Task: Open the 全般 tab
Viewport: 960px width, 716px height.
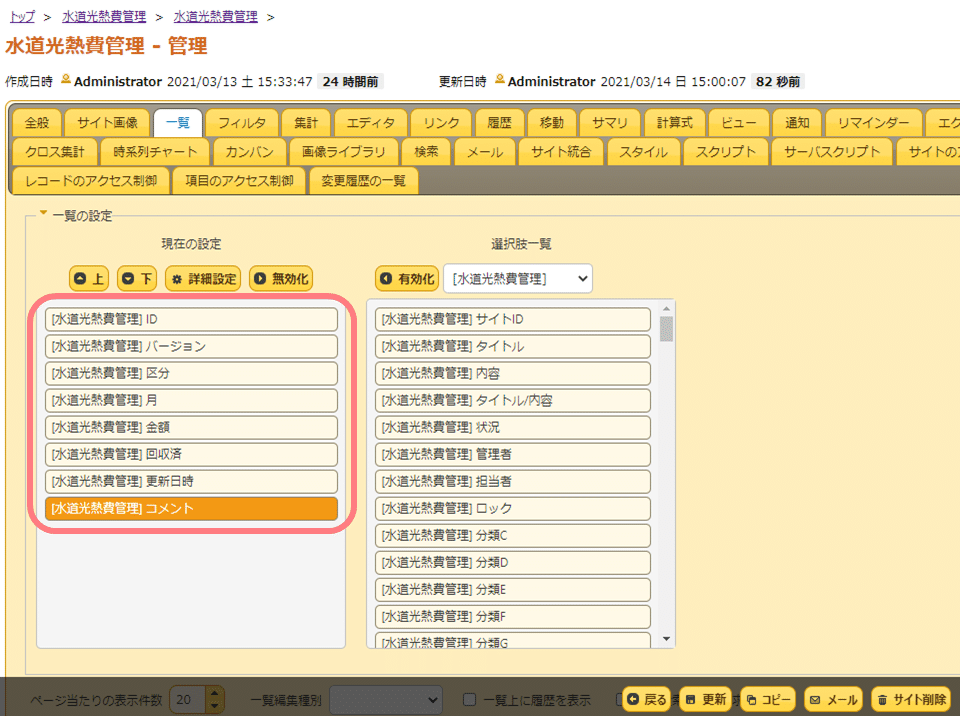Action: 37,123
